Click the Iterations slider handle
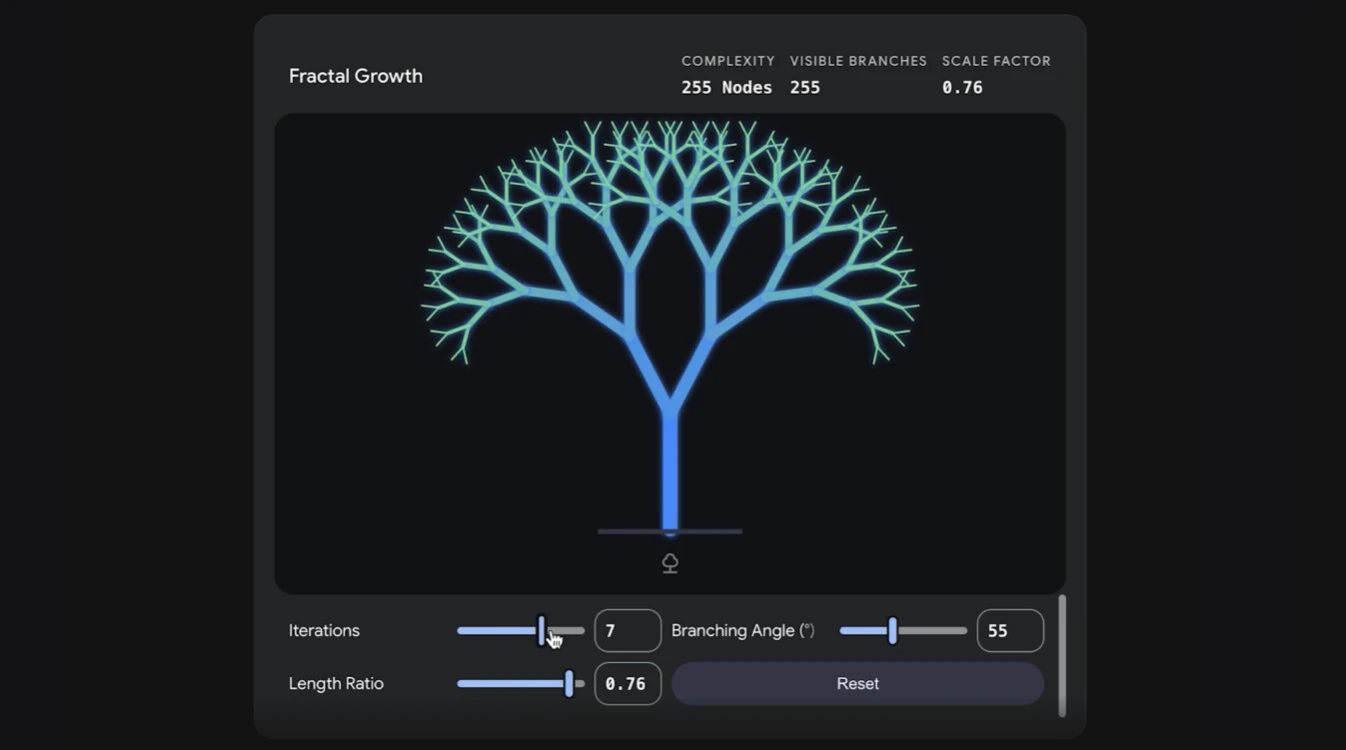Viewport: 1346px width, 750px height. pos(541,630)
